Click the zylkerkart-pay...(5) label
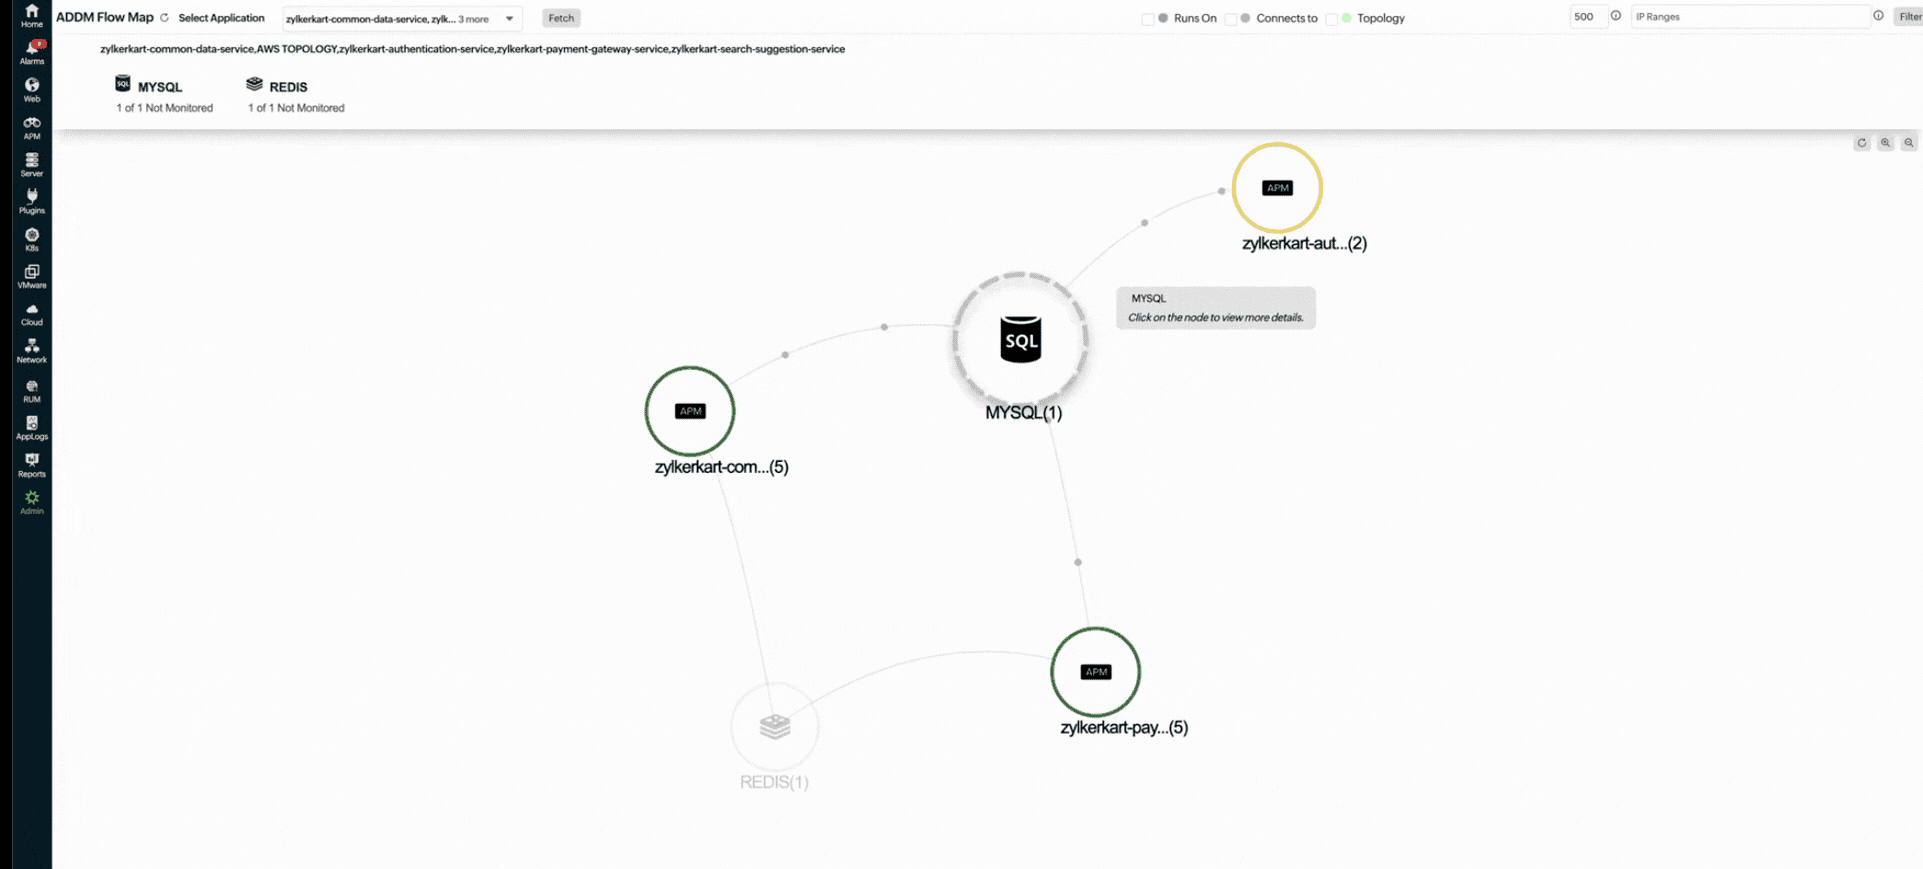 coord(1124,728)
